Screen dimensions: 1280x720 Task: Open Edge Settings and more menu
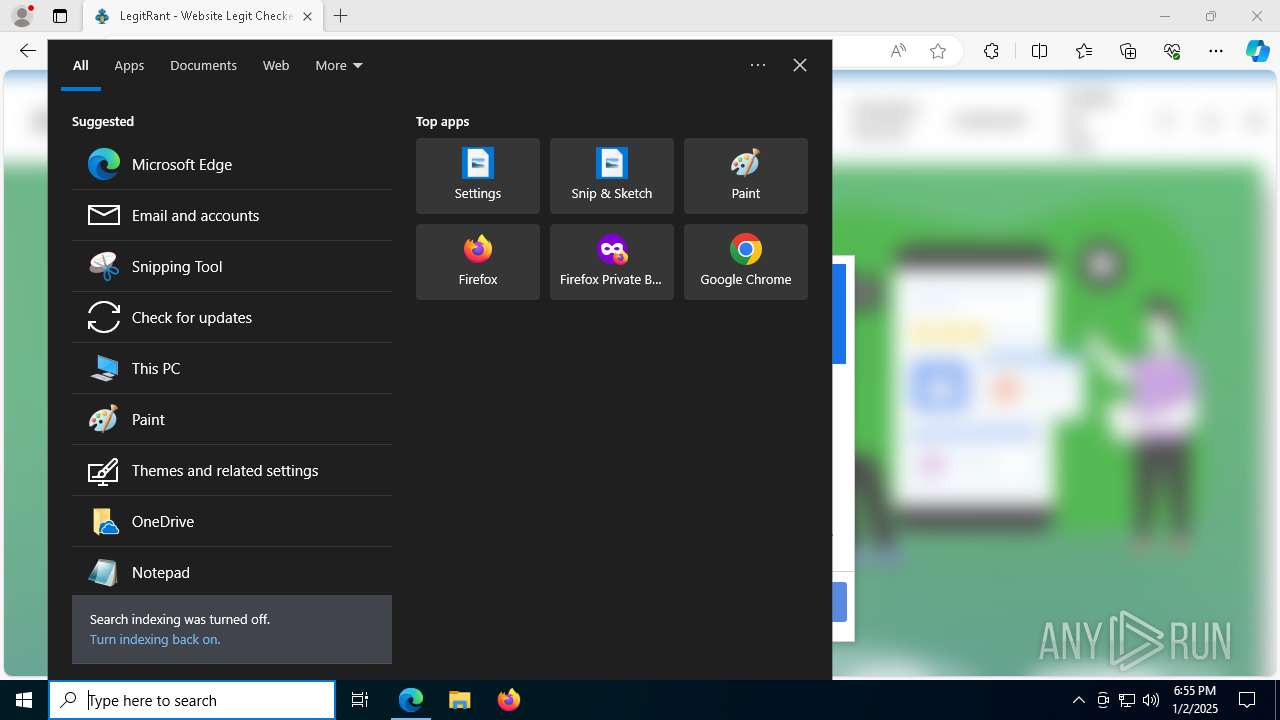[1216, 51]
